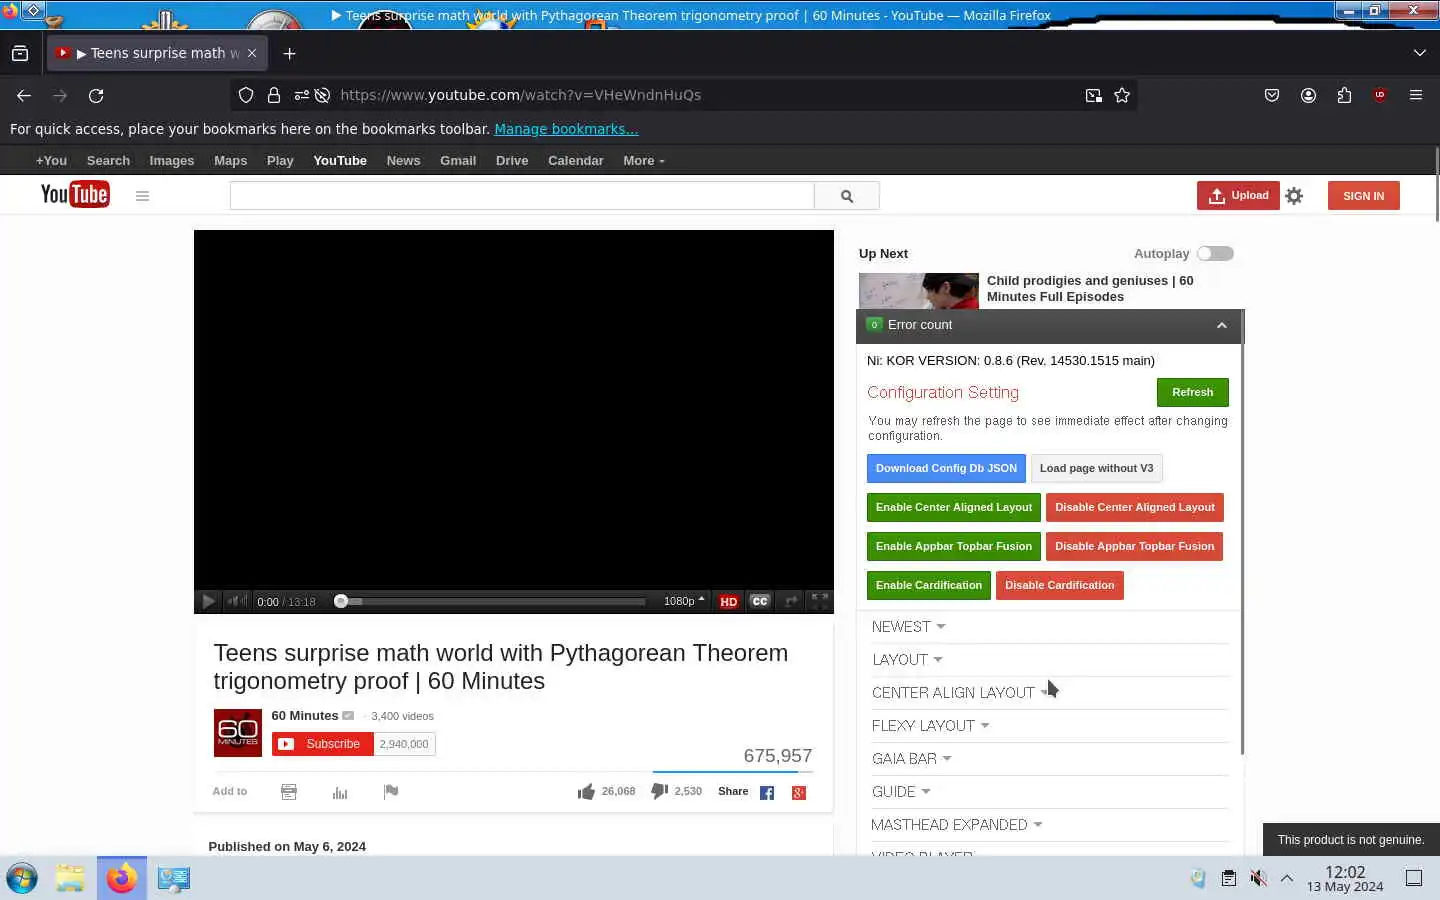The image size is (1440, 900).
Task: Click Maps in Google top bar
Action: click(x=230, y=160)
